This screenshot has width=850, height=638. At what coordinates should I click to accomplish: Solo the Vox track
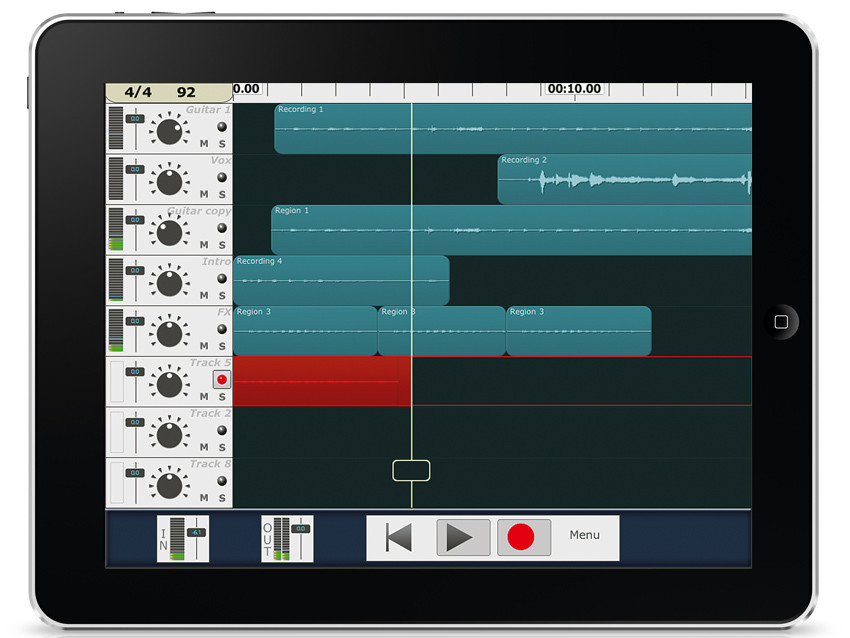click(x=222, y=194)
